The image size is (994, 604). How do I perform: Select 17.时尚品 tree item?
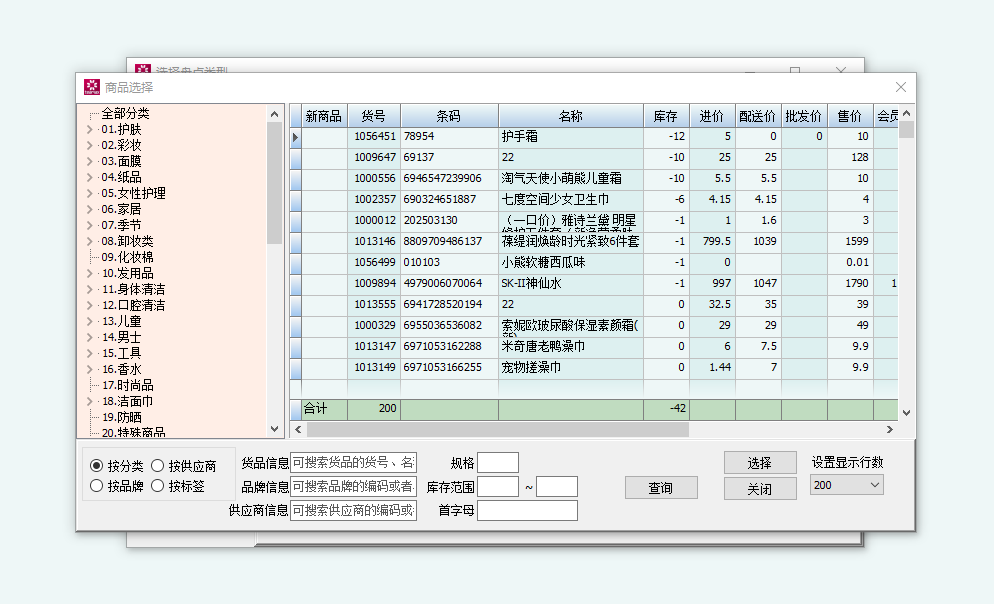tap(127, 385)
